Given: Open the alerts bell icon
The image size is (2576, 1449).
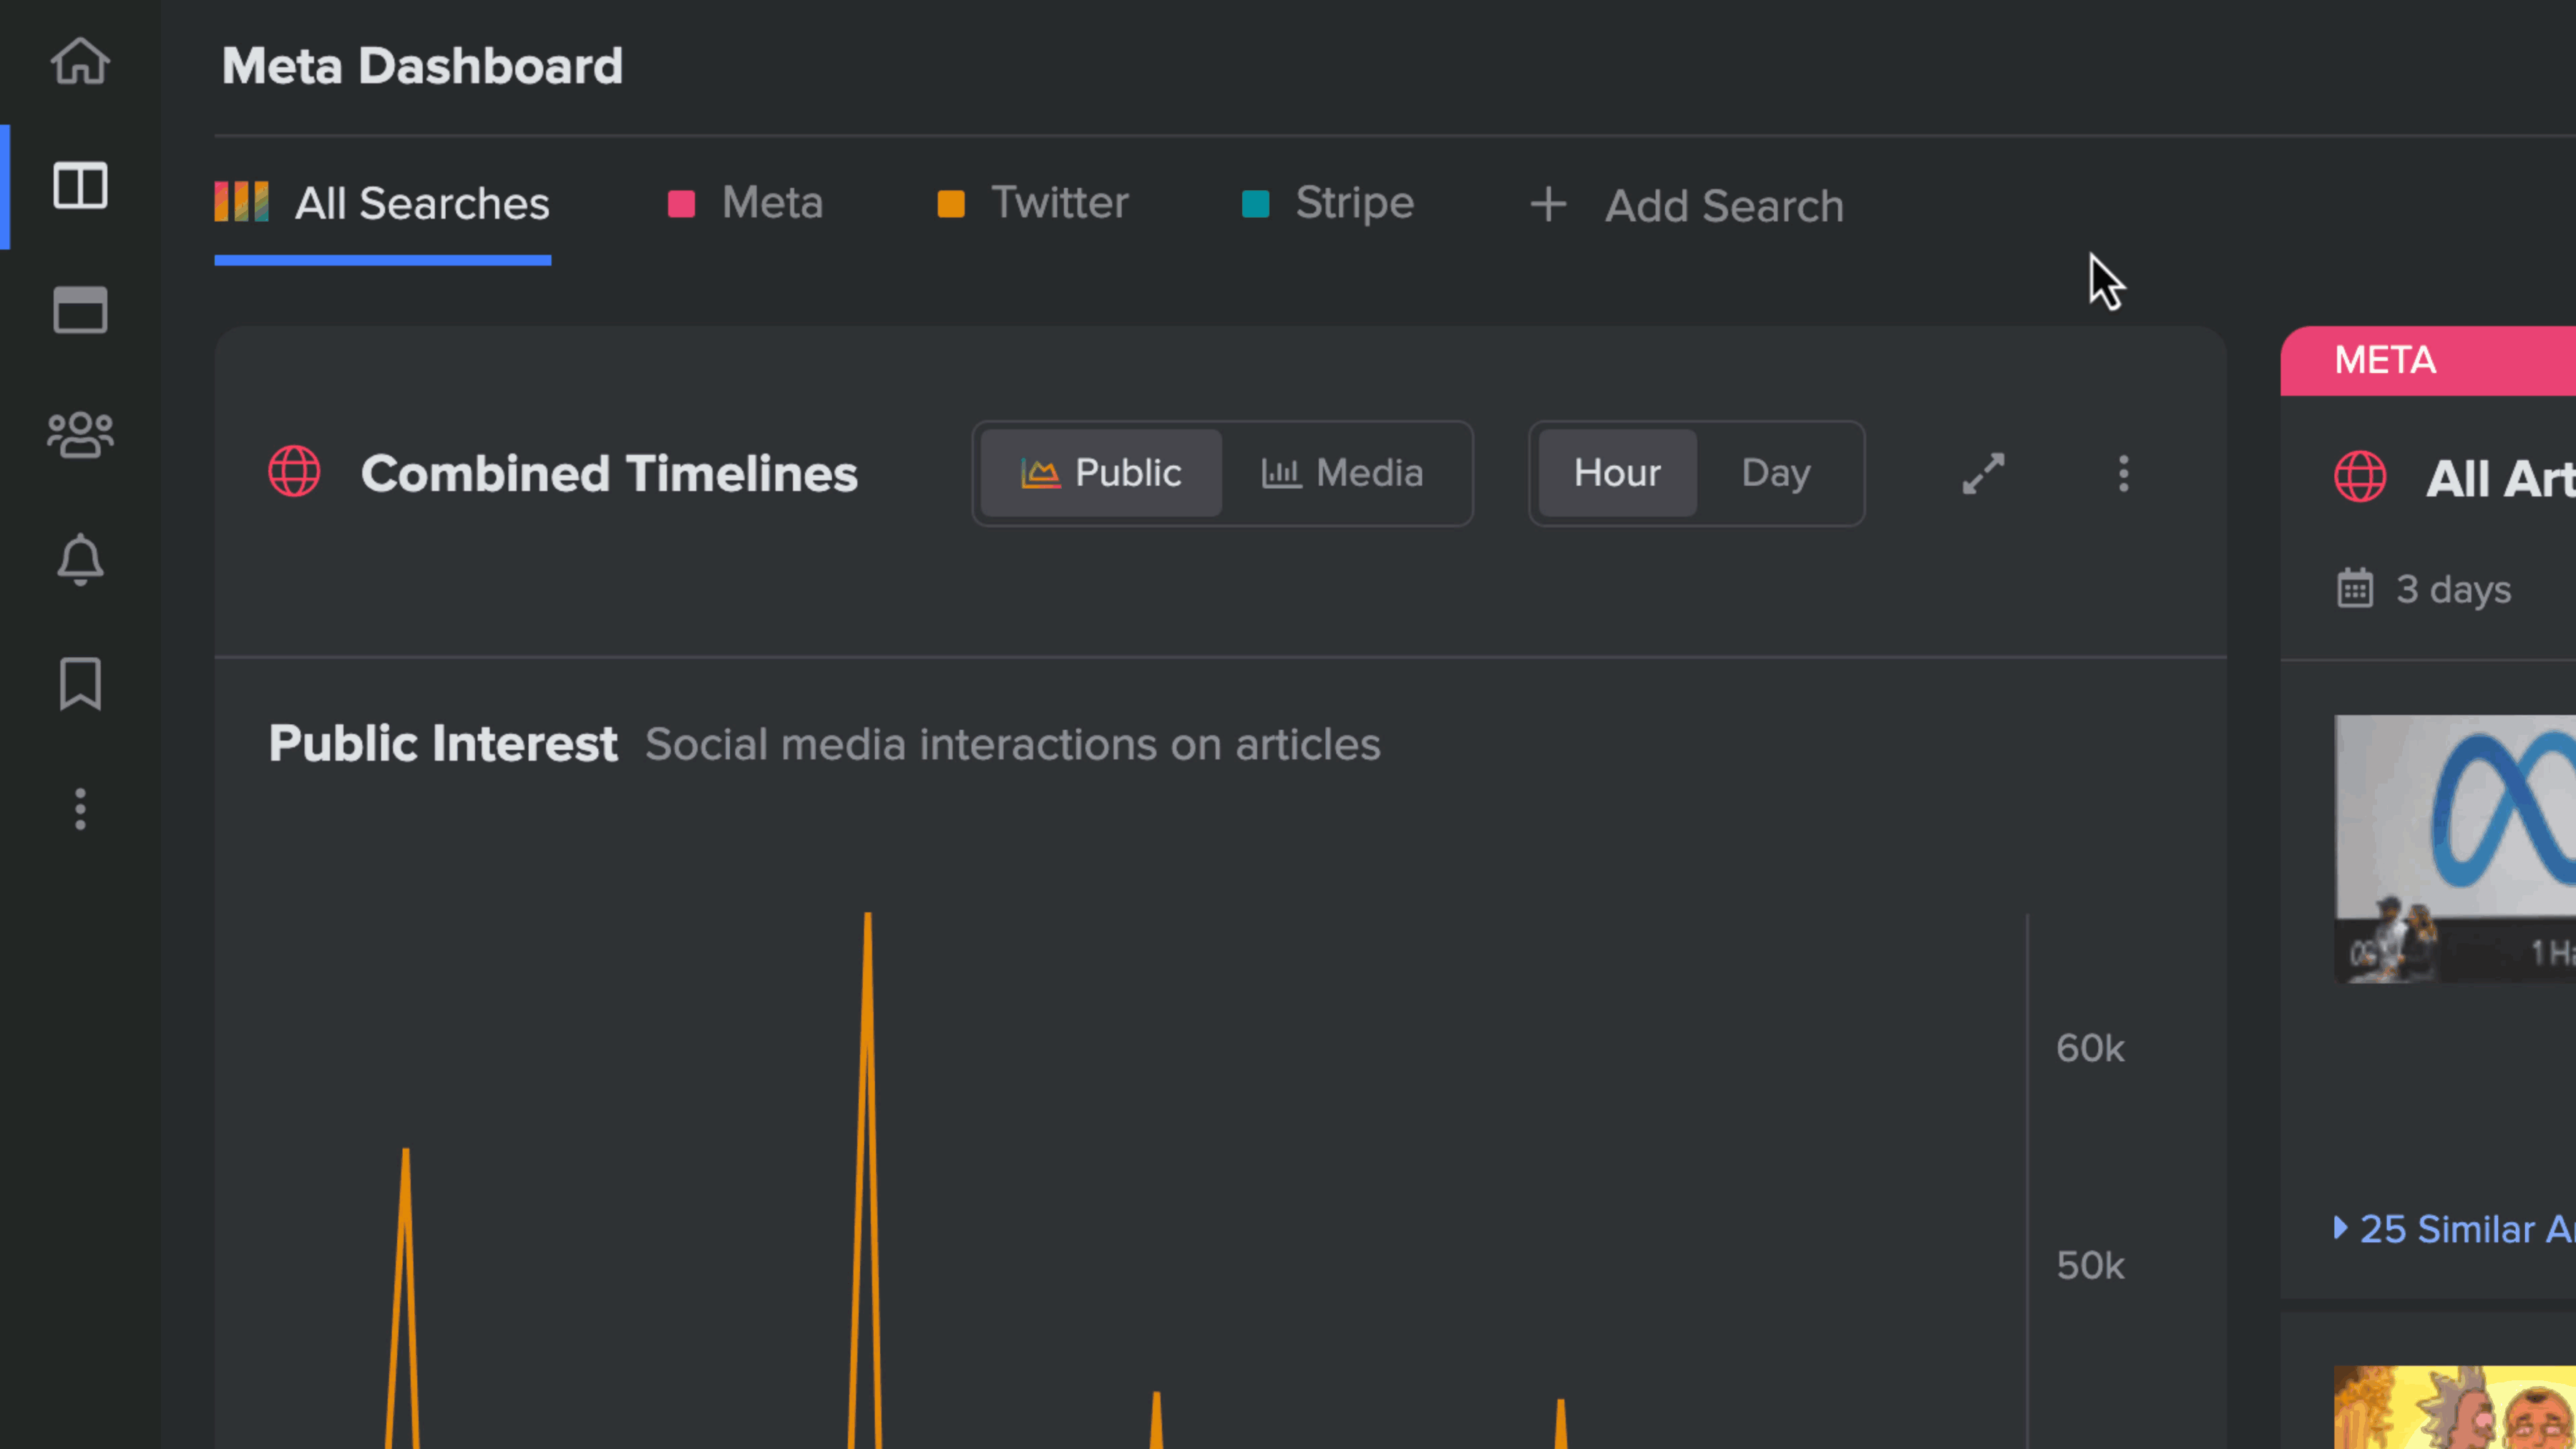Looking at the screenshot, I should (x=80, y=559).
